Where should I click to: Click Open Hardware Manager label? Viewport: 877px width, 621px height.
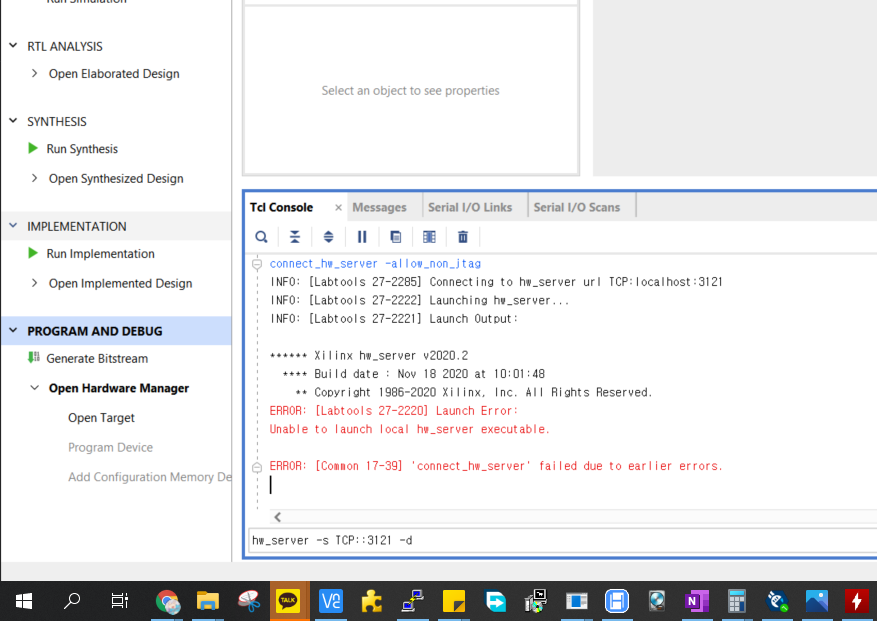pyautogui.click(x=119, y=388)
